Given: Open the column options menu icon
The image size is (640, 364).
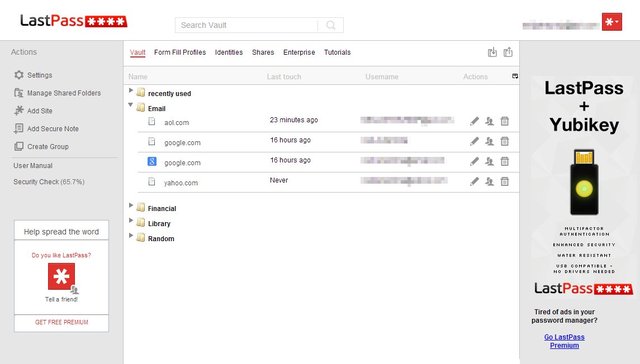Looking at the screenshot, I should 515,76.
